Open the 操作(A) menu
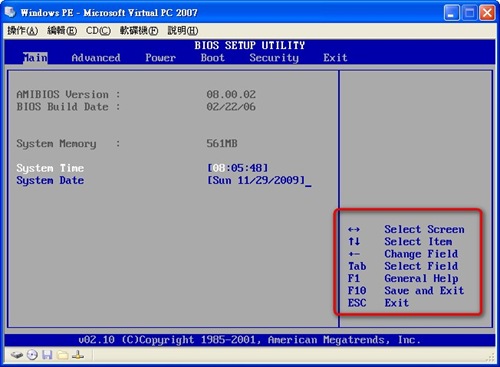The height and width of the screenshot is (367, 500). [x=22, y=31]
